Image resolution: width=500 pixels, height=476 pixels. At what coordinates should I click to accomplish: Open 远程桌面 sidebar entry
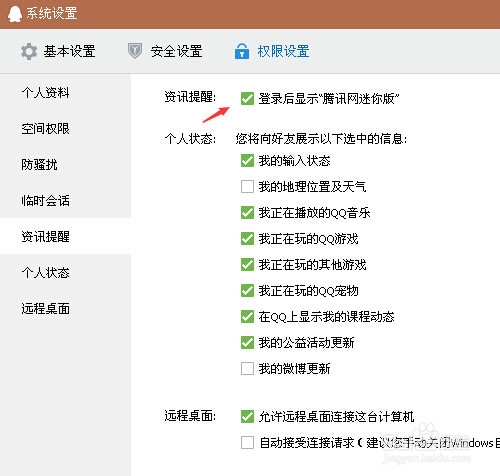(x=46, y=309)
